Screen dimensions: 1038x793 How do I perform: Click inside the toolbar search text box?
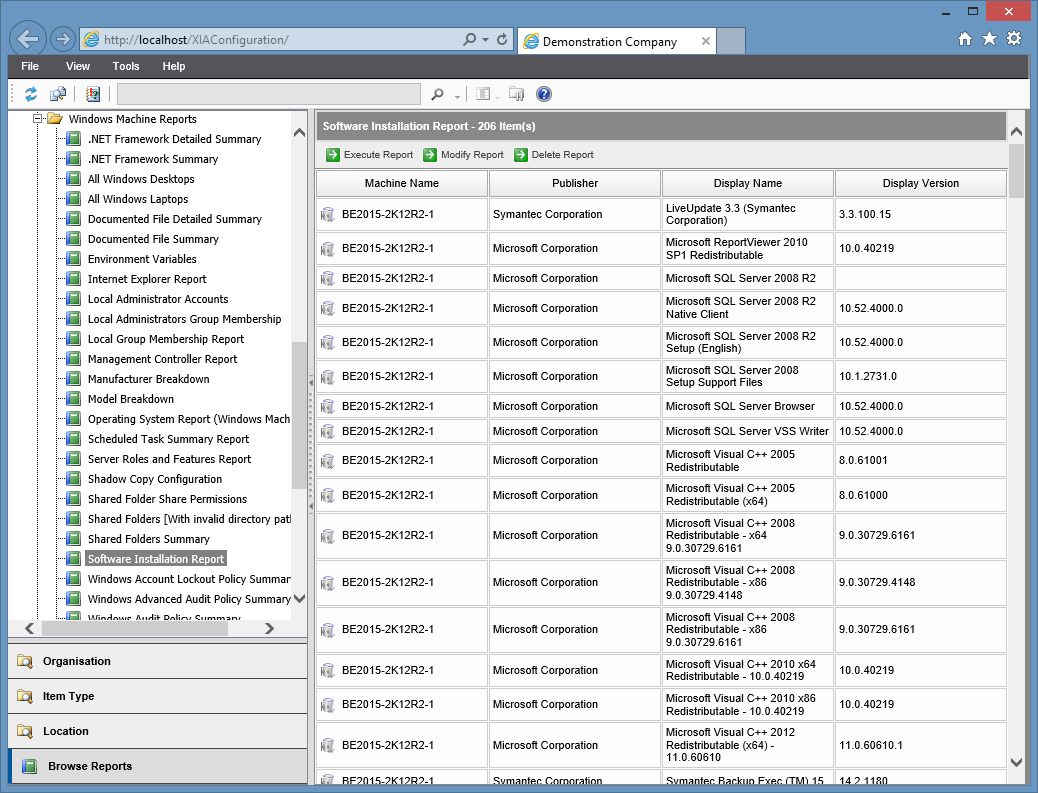pos(269,94)
